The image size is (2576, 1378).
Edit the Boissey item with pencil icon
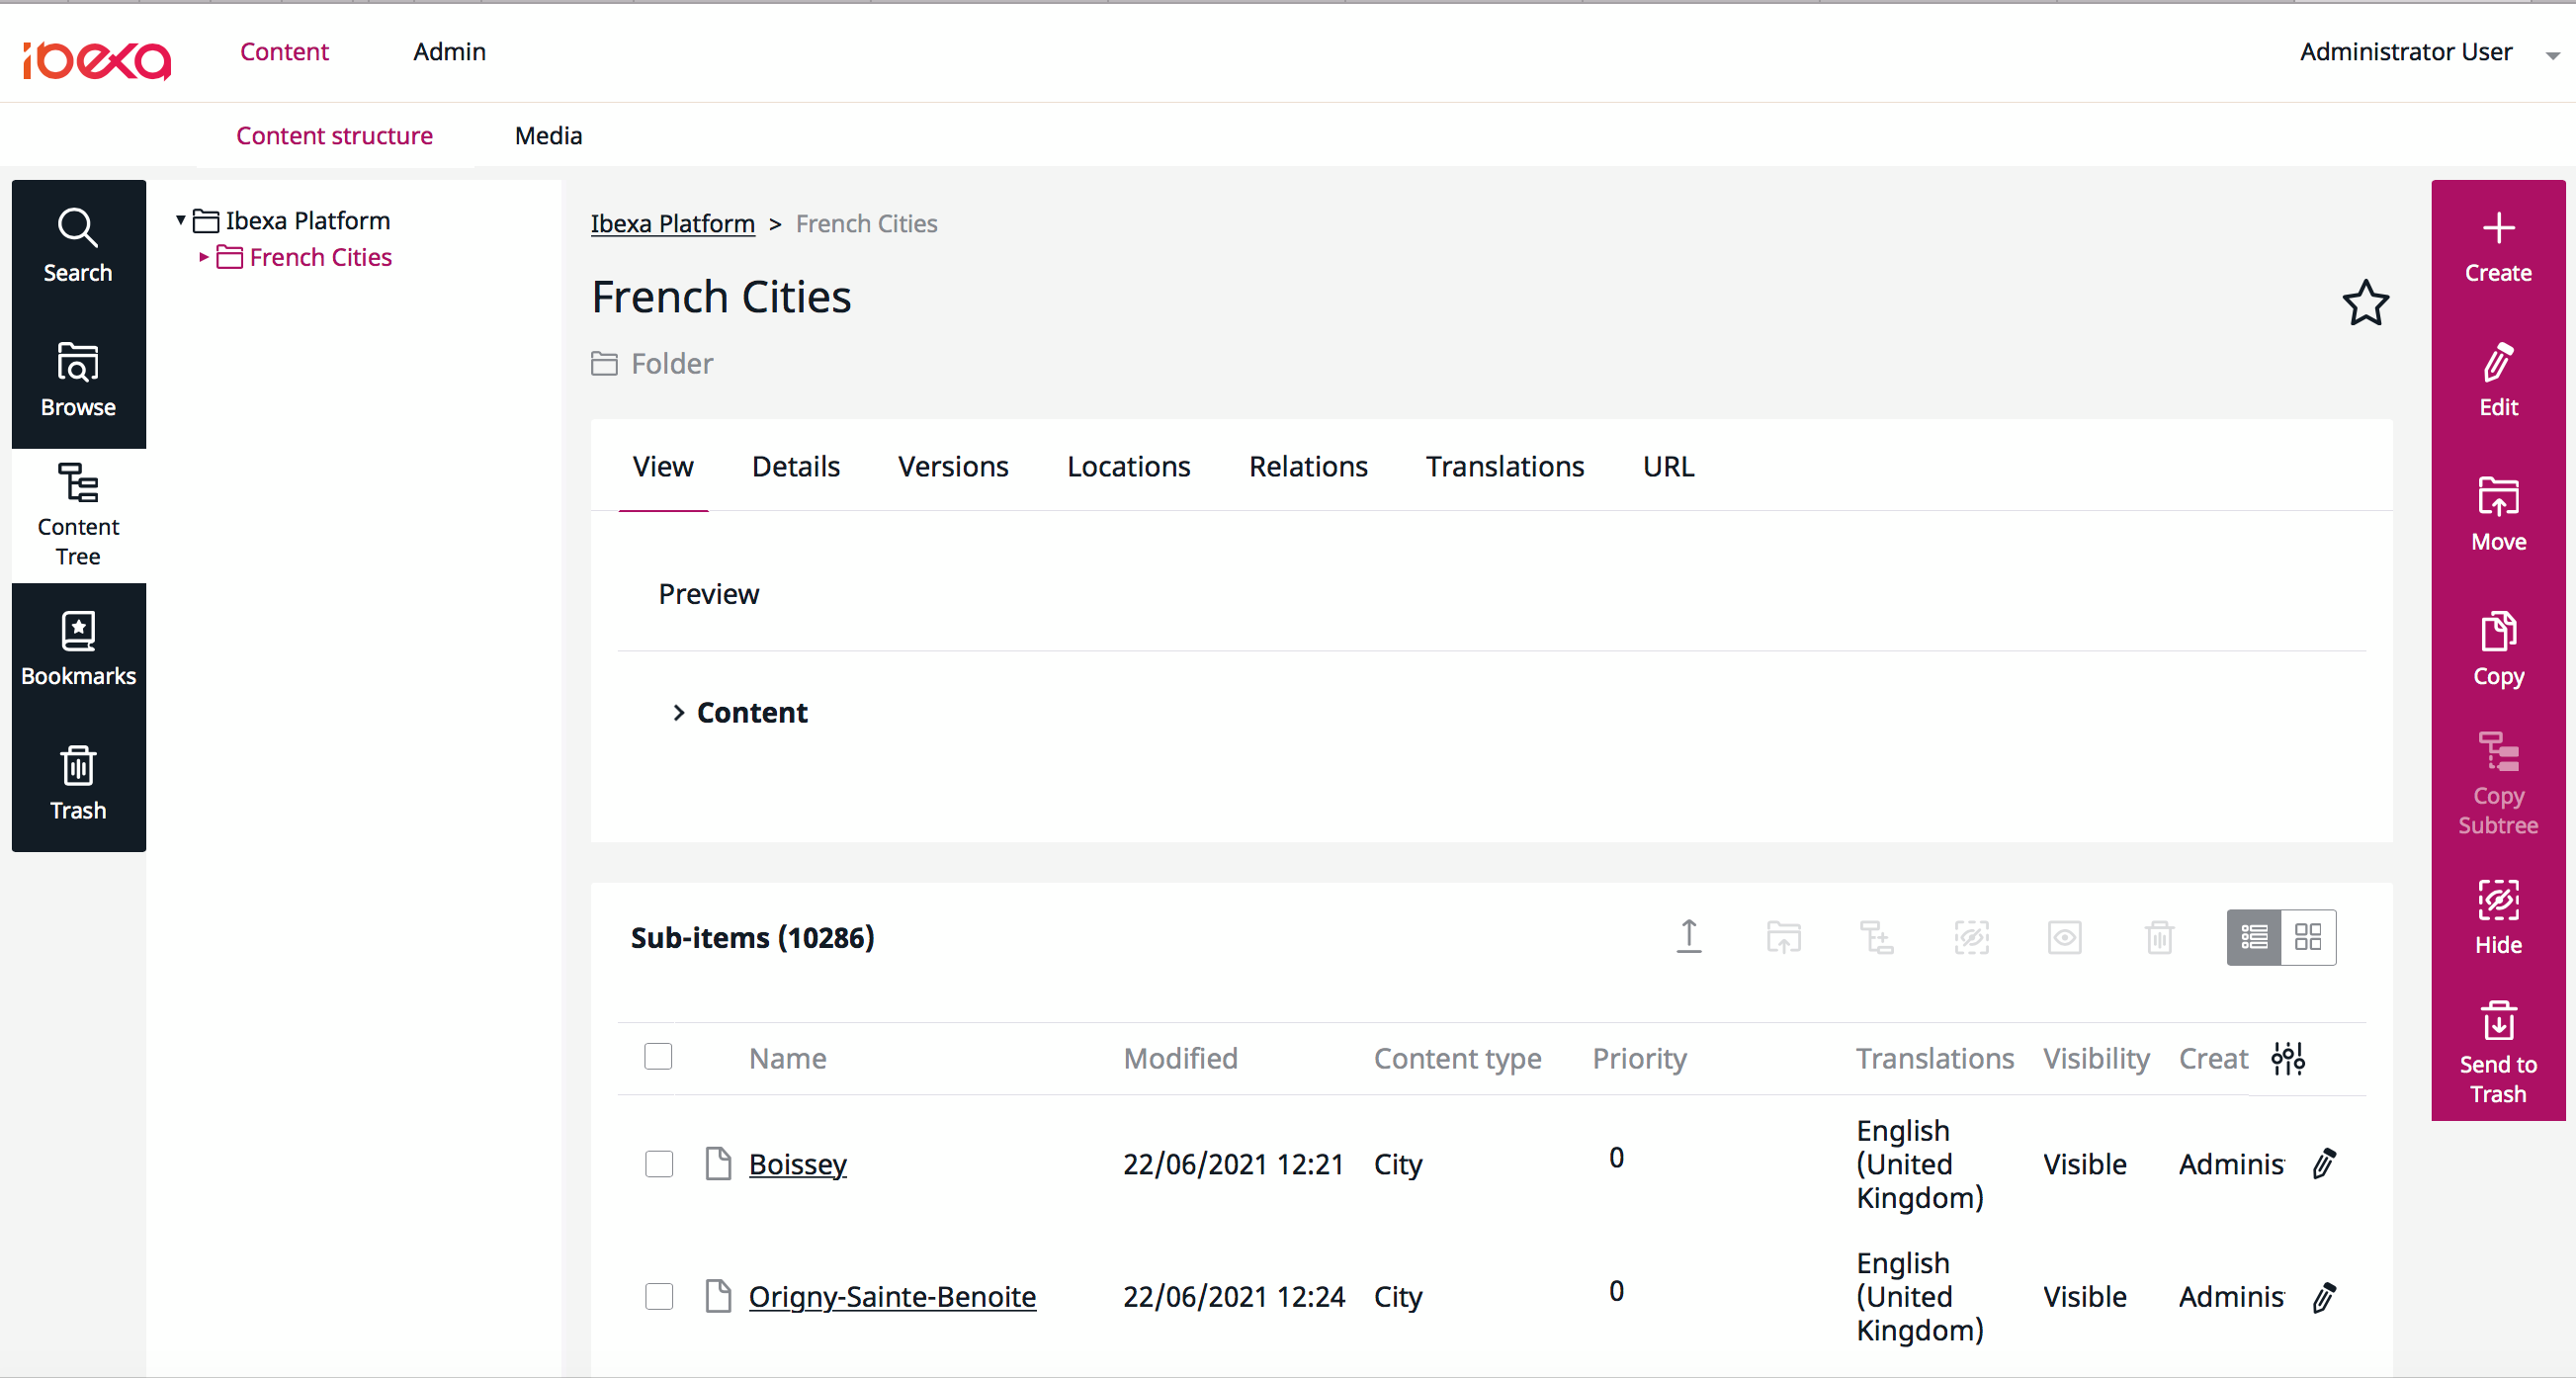click(2324, 1163)
